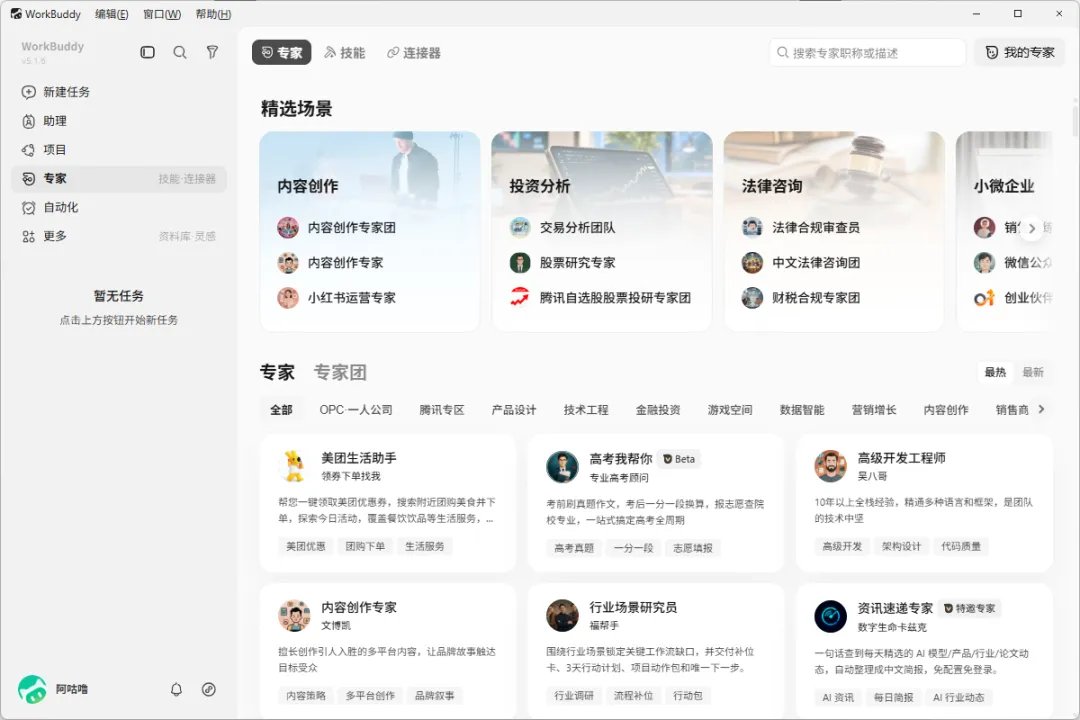Open the 帮助(H) menu
This screenshot has height=720, width=1080.
[214, 14]
